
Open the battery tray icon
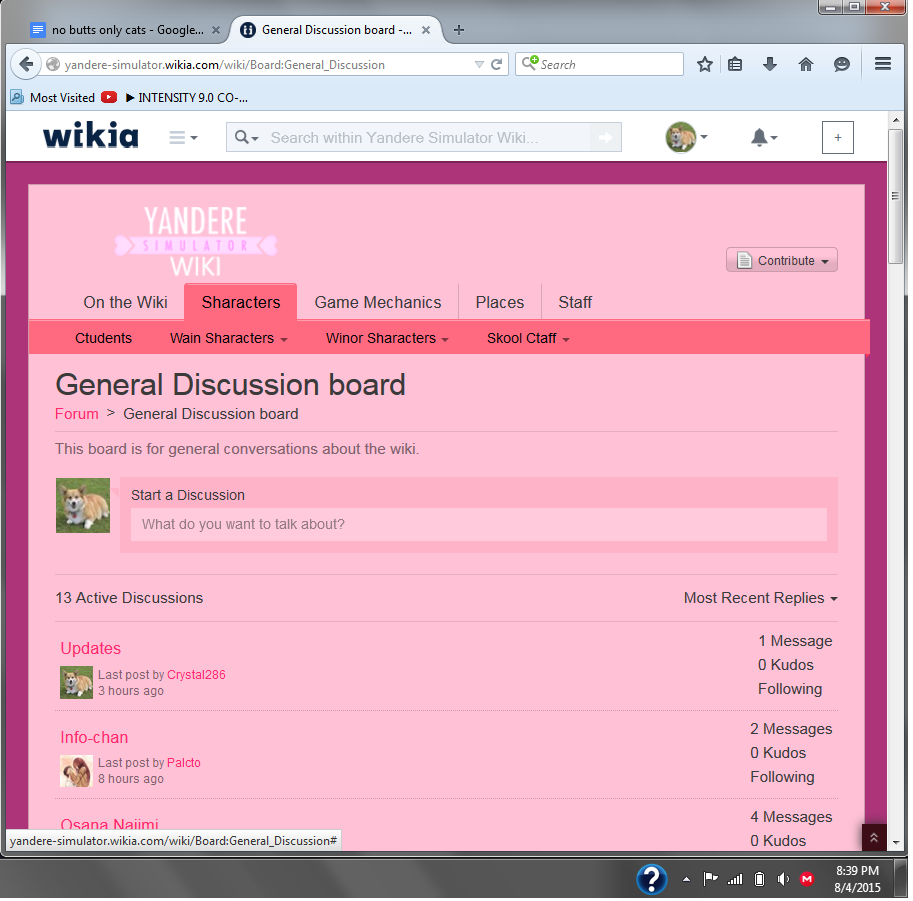pos(759,879)
